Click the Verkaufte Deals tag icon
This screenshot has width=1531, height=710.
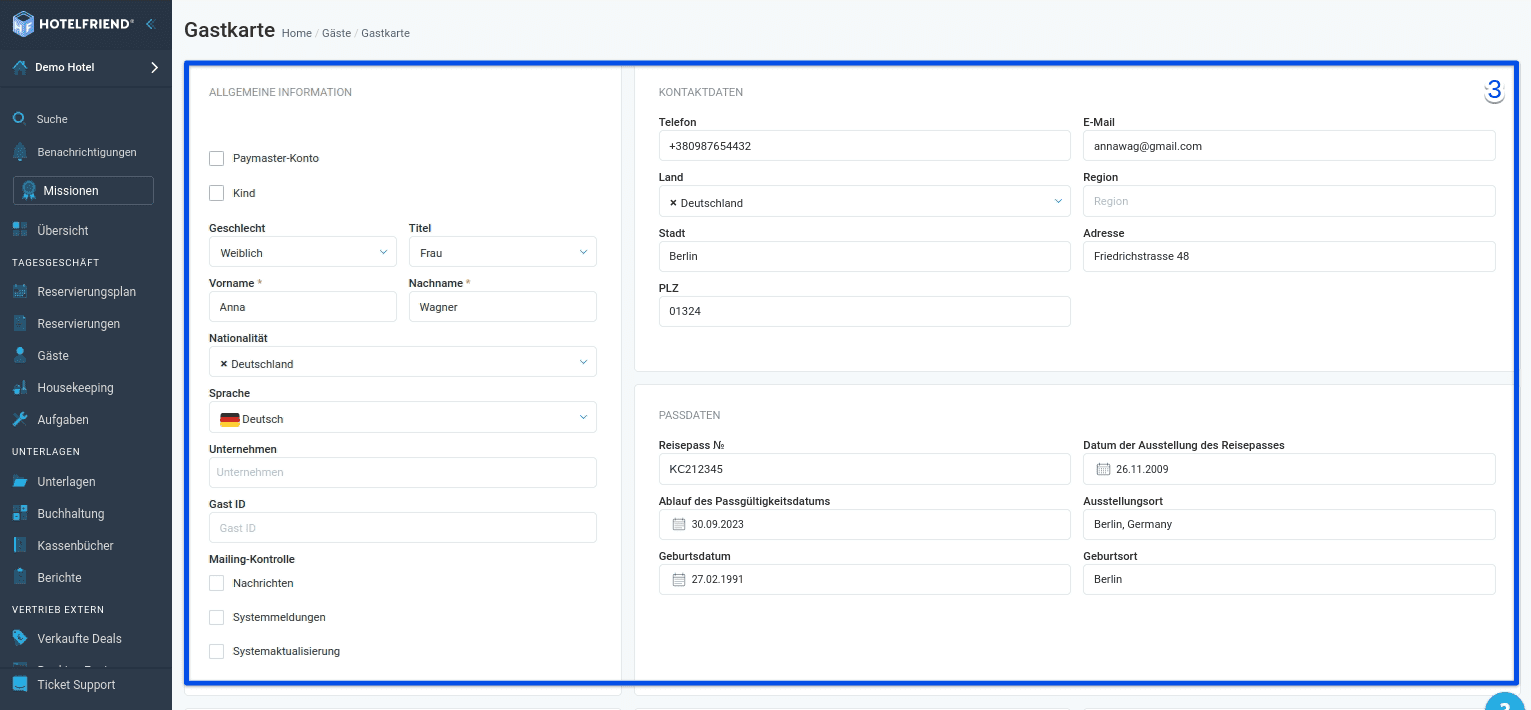coord(20,638)
